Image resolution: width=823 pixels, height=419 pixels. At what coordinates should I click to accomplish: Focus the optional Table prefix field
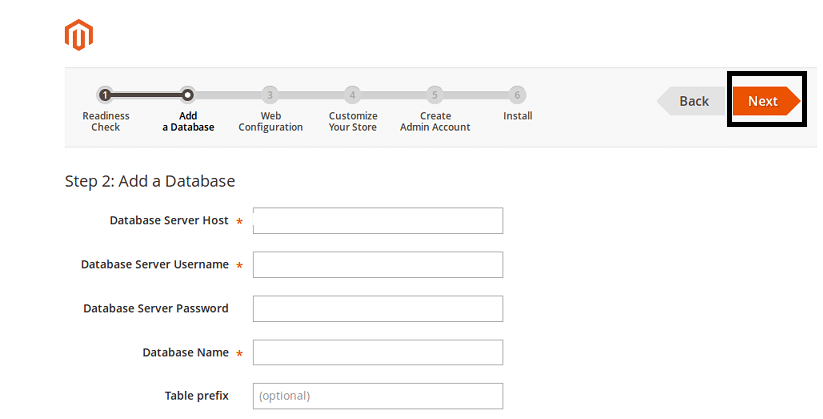pyautogui.click(x=378, y=396)
